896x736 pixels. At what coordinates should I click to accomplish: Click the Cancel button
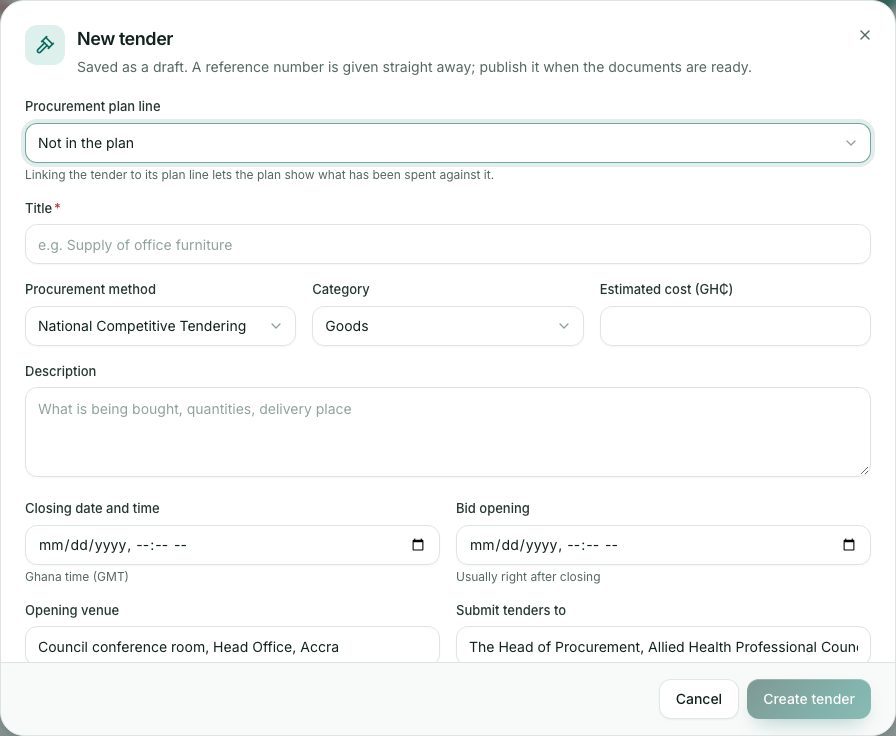pos(698,699)
